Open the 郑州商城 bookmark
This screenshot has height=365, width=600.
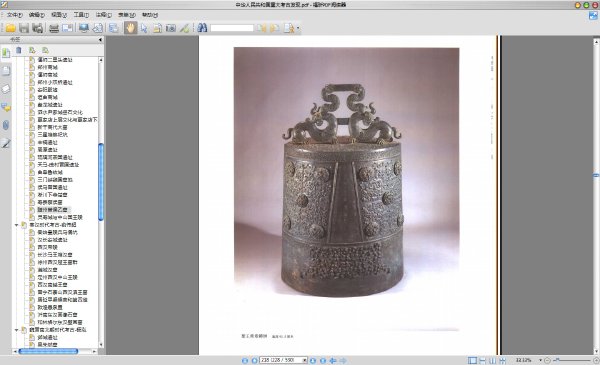point(47,67)
